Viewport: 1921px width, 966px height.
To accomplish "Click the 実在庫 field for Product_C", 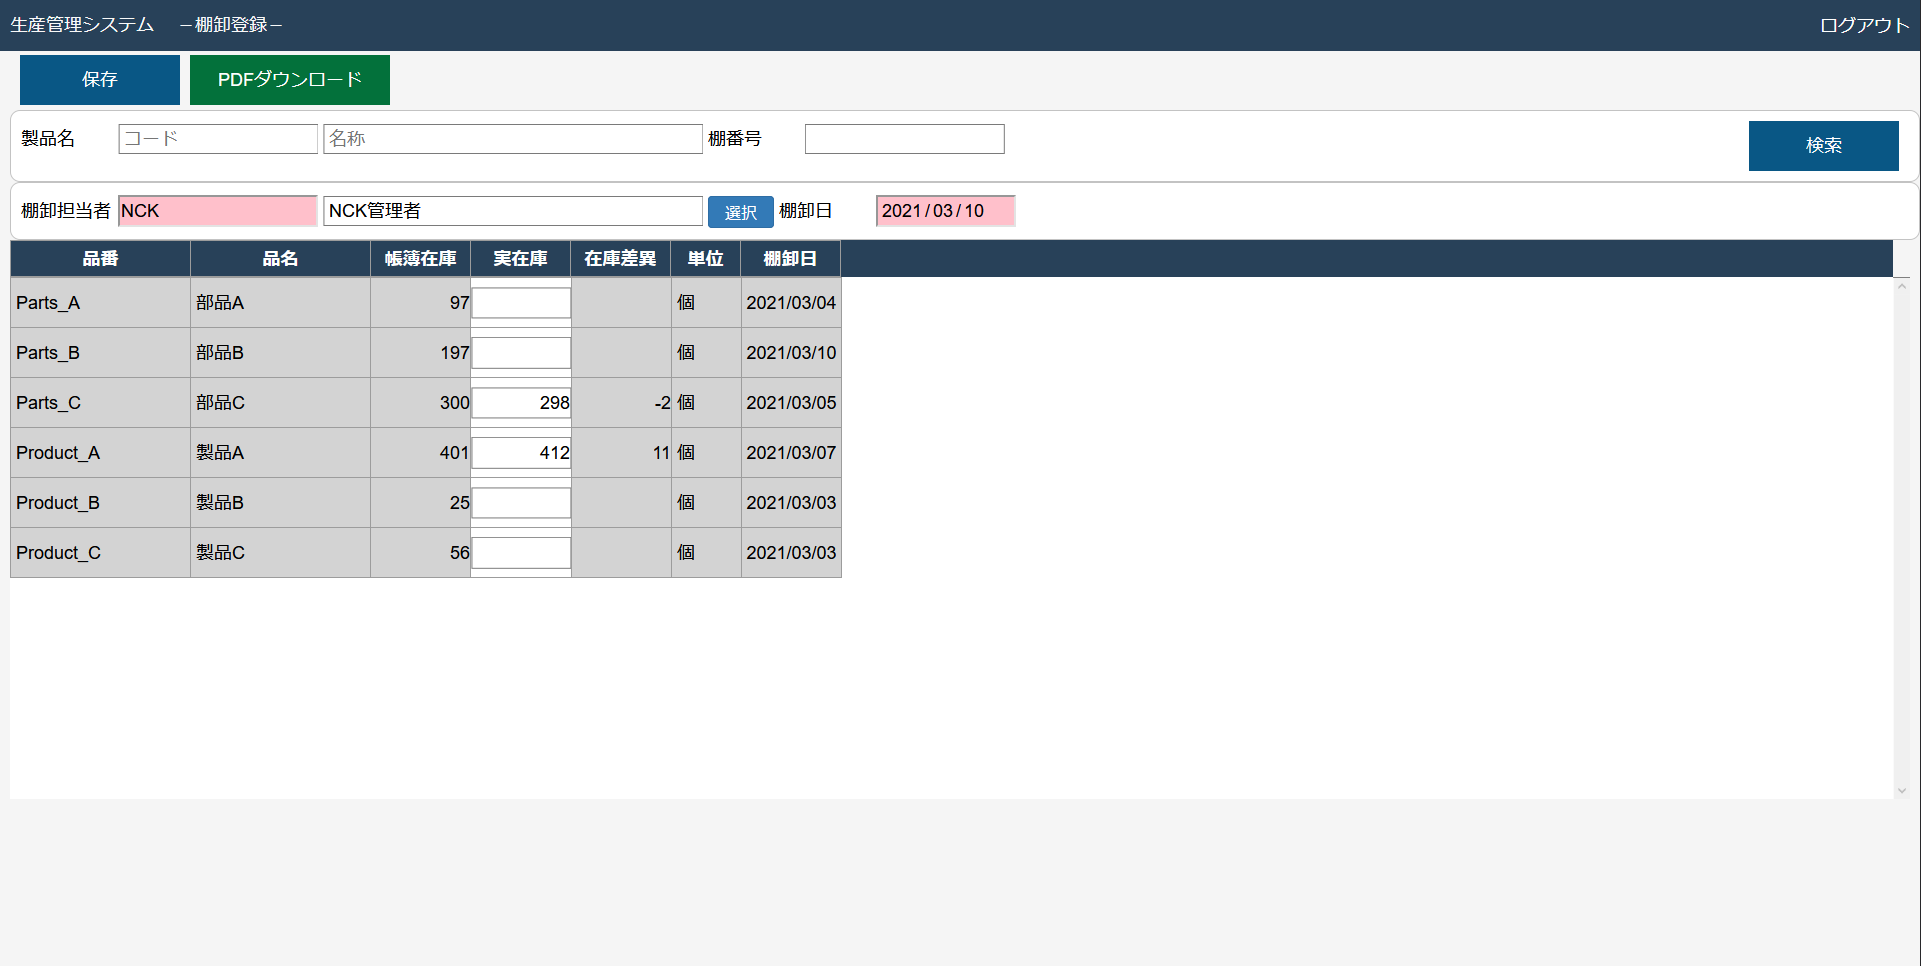I will click(x=521, y=553).
